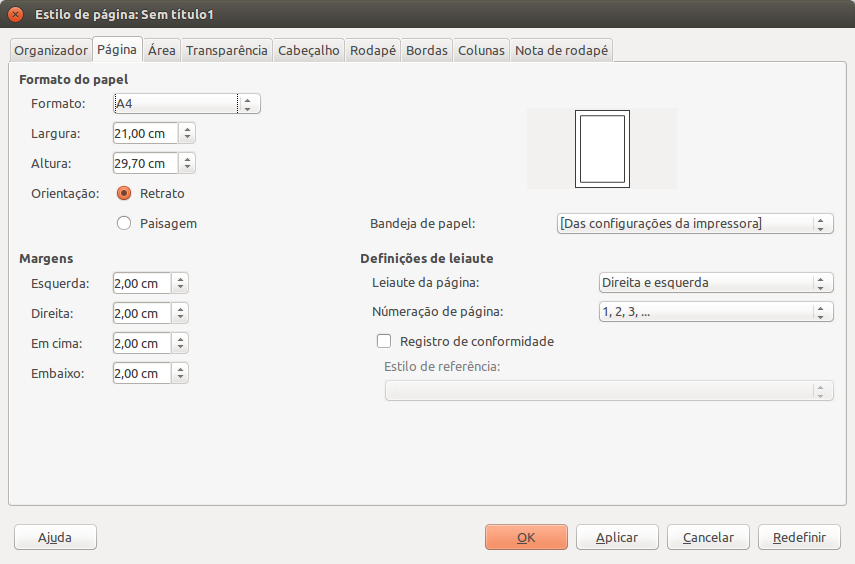This screenshot has width=855, height=564.
Task: Click the Cancelar button
Action: [708, 537]
